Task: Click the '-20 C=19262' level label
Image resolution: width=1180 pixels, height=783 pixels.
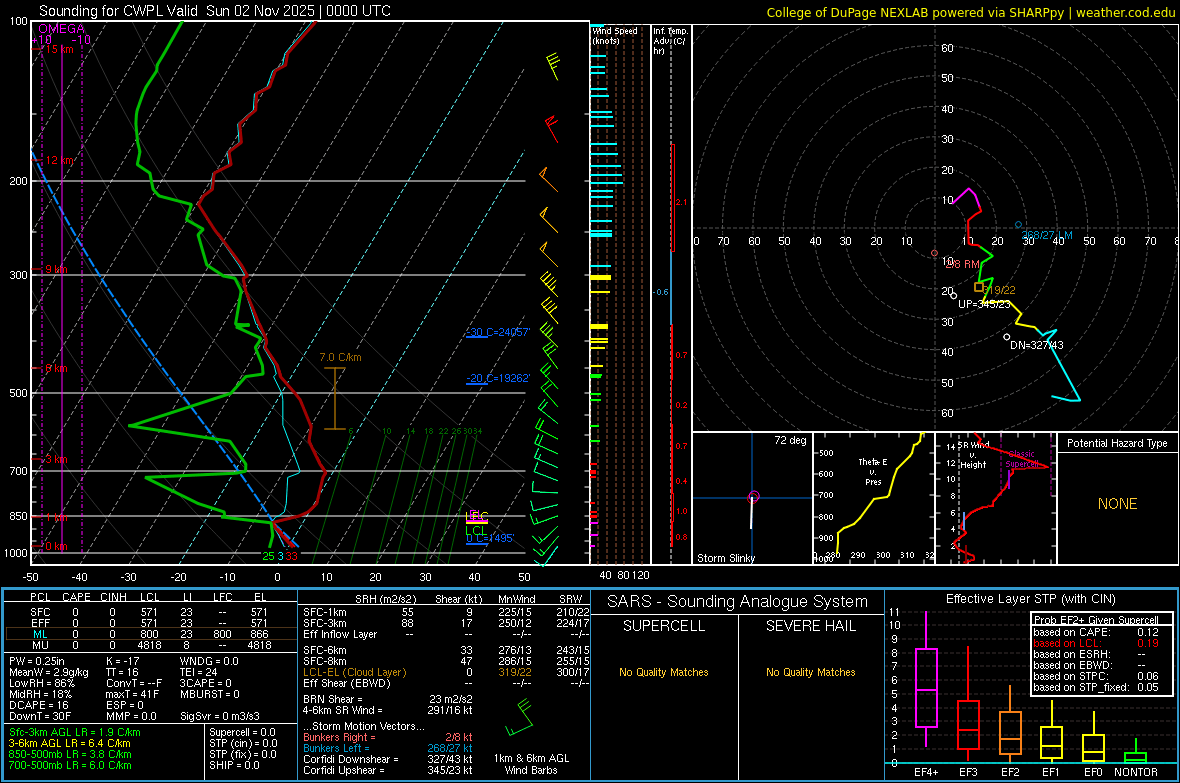Action: point(498,379)
